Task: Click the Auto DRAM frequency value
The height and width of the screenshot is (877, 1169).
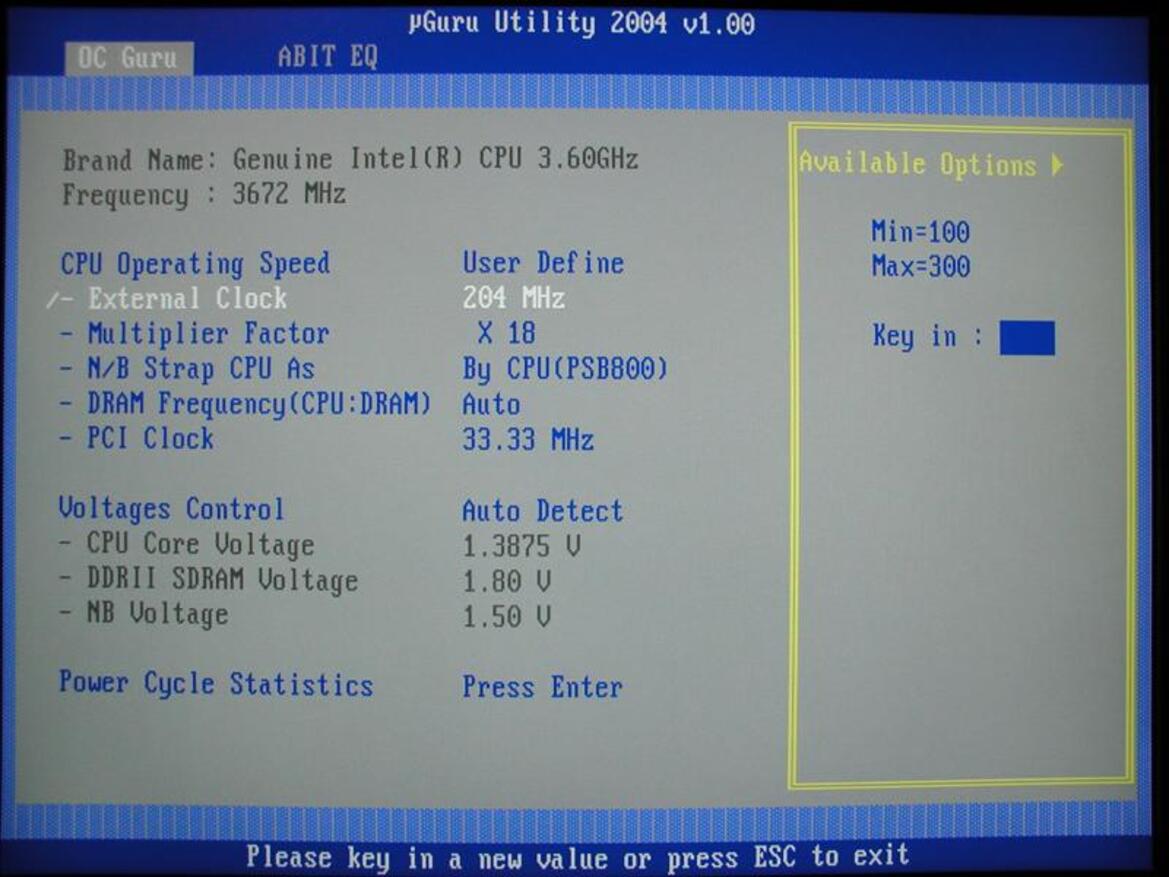Action: pyautogui.click(x=491, y=404)
